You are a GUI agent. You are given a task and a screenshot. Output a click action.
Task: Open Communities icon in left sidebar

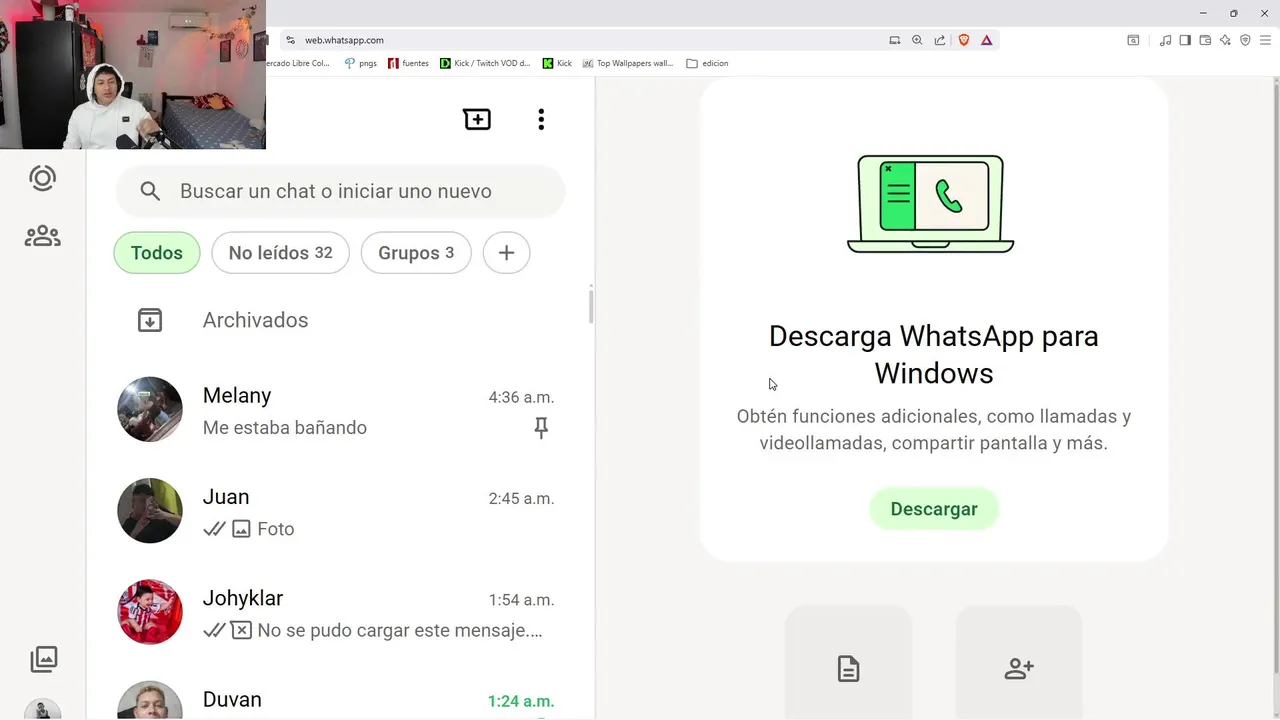(42, 236)
